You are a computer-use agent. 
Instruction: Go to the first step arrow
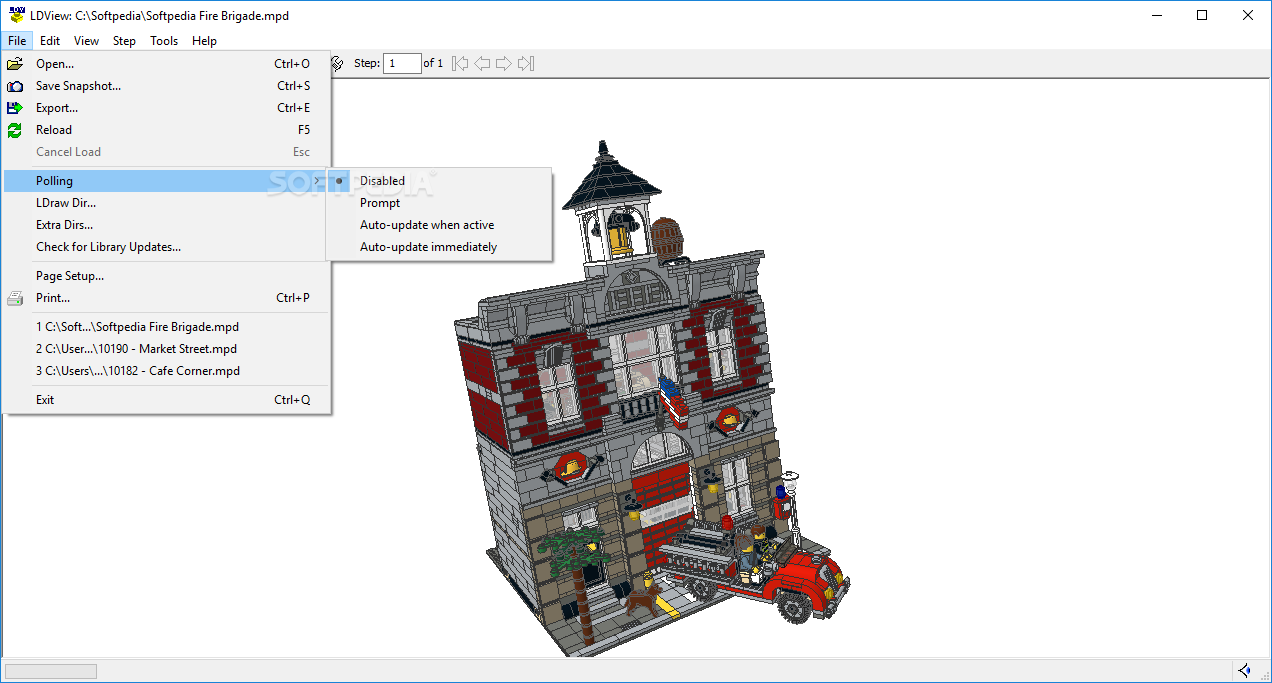click(460, 63)
